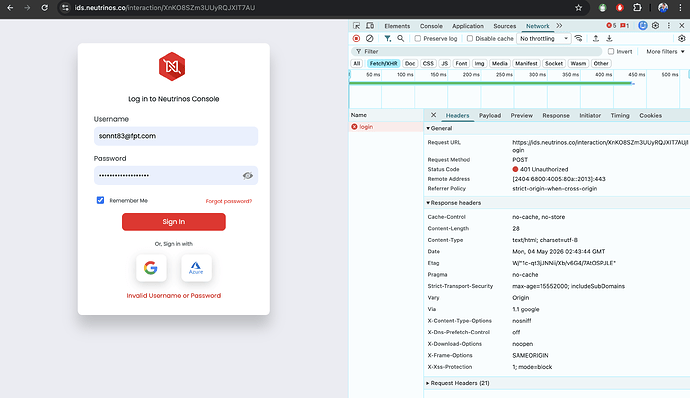Image resolution: width=690 pixels, height=398 pixels.
Task: Open the Timing tab of the request
Action: pyautogui.click(x=620, y=115)
